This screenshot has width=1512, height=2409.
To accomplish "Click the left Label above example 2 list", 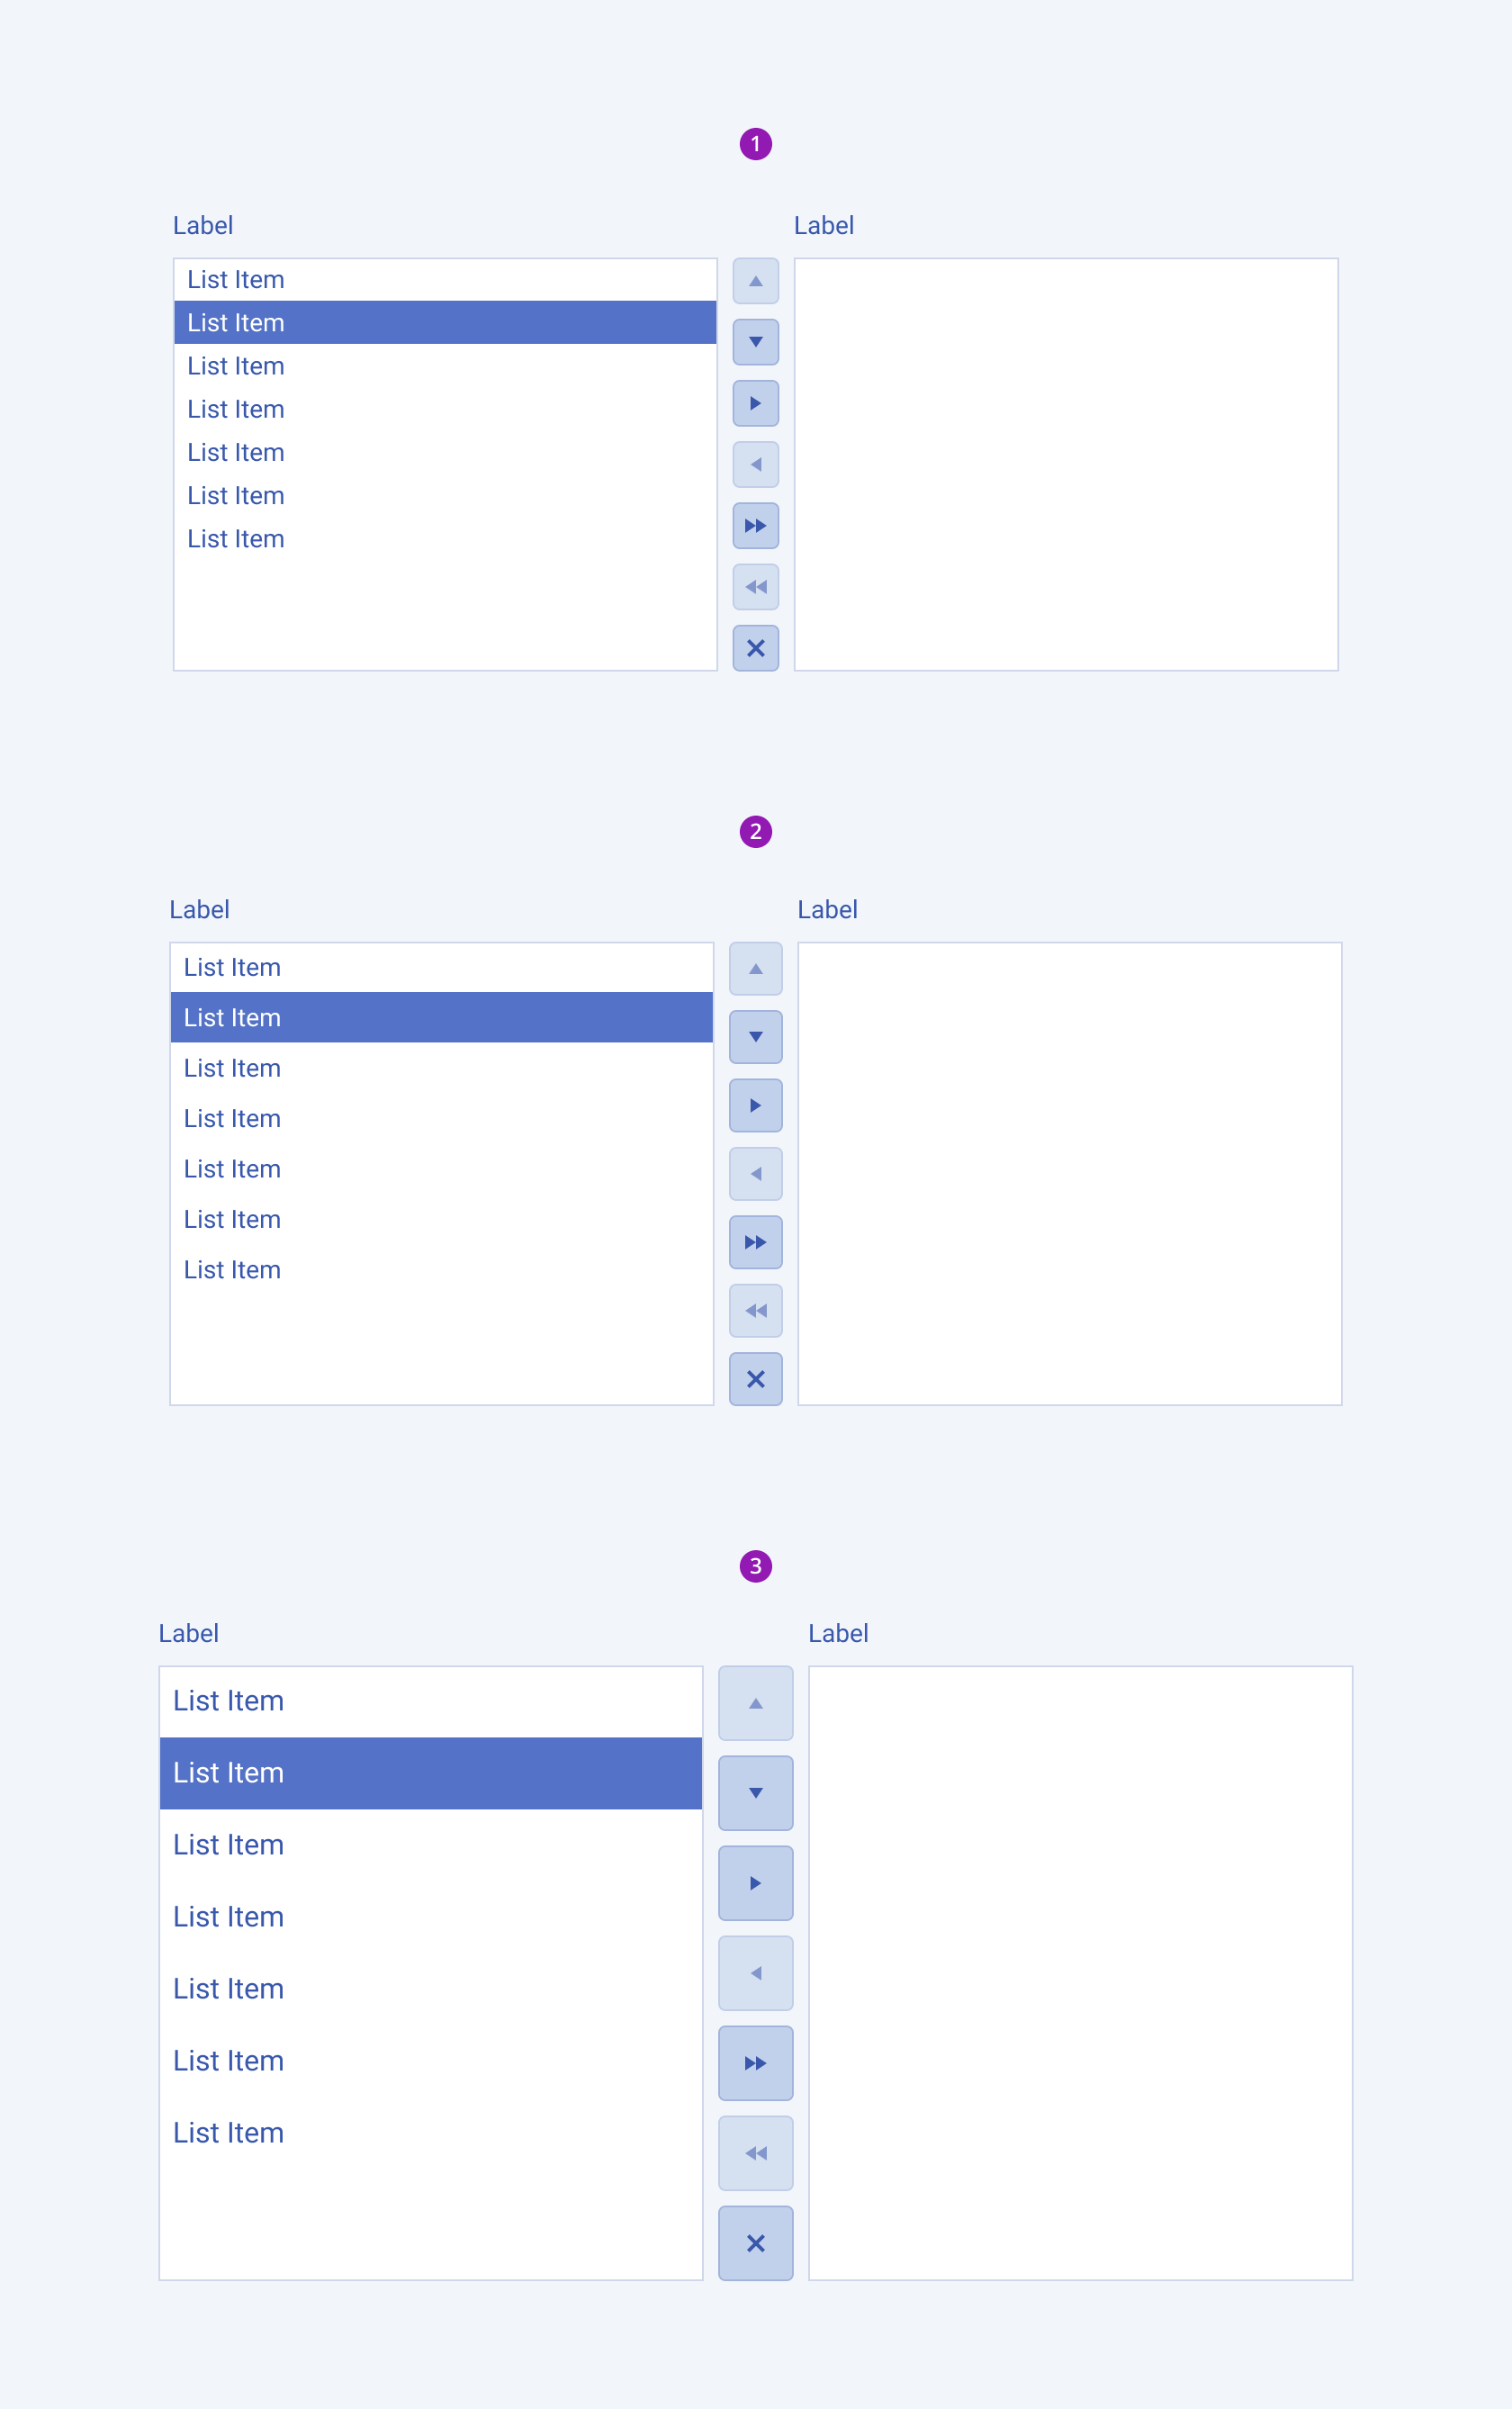I will tap(200, 909).
